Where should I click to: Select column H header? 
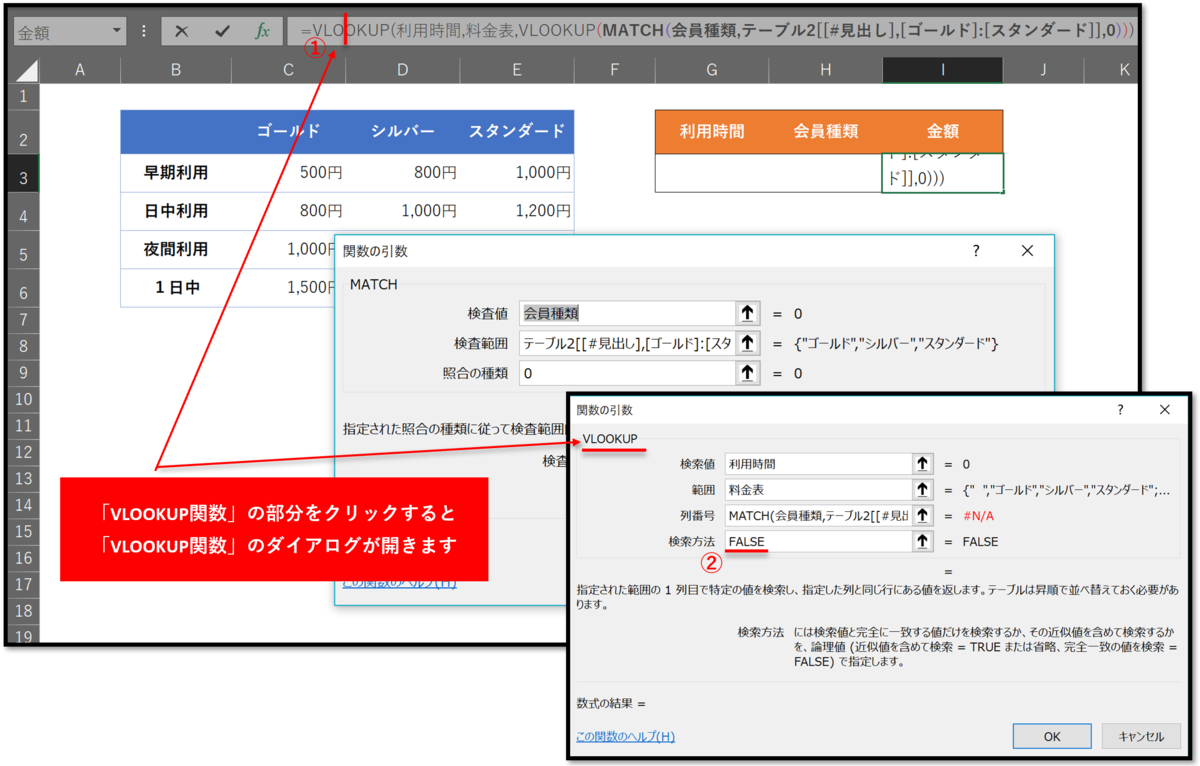tap(825, 69)
